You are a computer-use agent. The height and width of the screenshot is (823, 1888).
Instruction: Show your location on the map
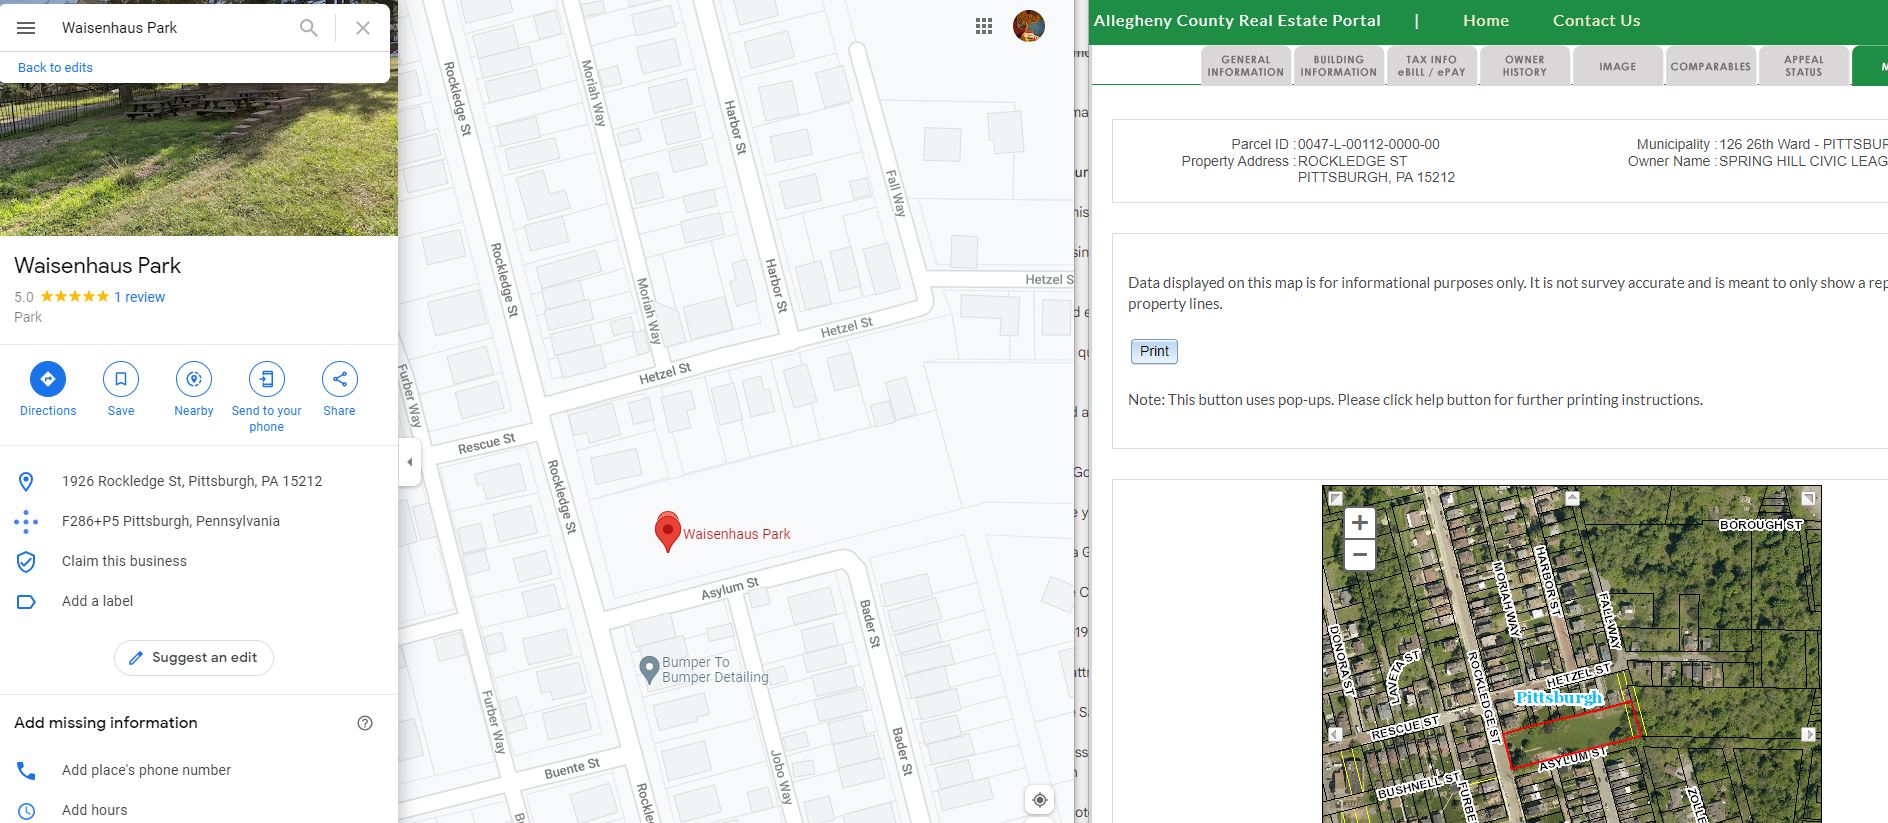pos(1040,800)
